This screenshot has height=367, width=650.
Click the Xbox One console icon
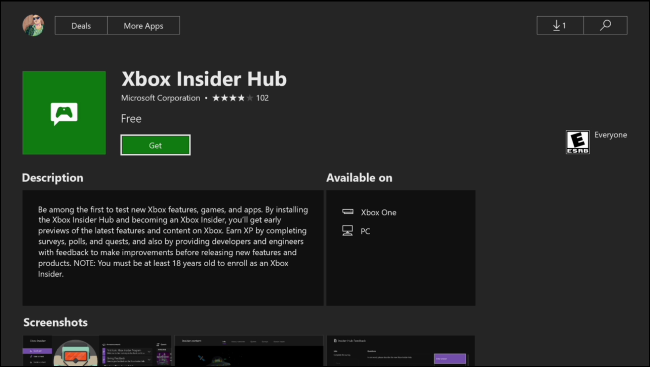coord(348,212)
